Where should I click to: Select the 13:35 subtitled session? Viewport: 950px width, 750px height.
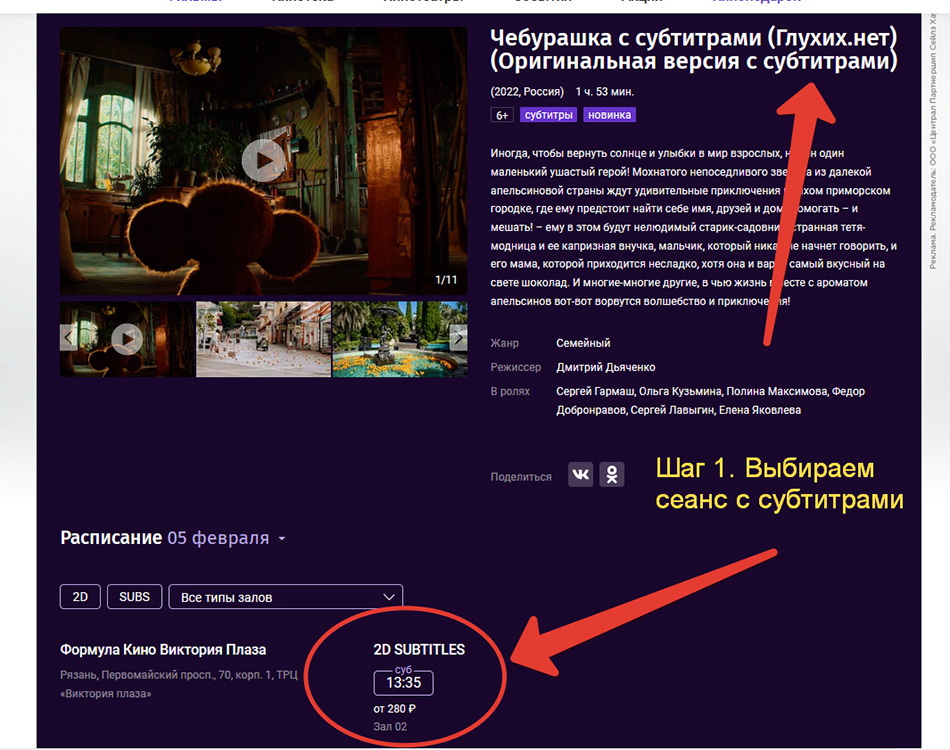point(404,683)
